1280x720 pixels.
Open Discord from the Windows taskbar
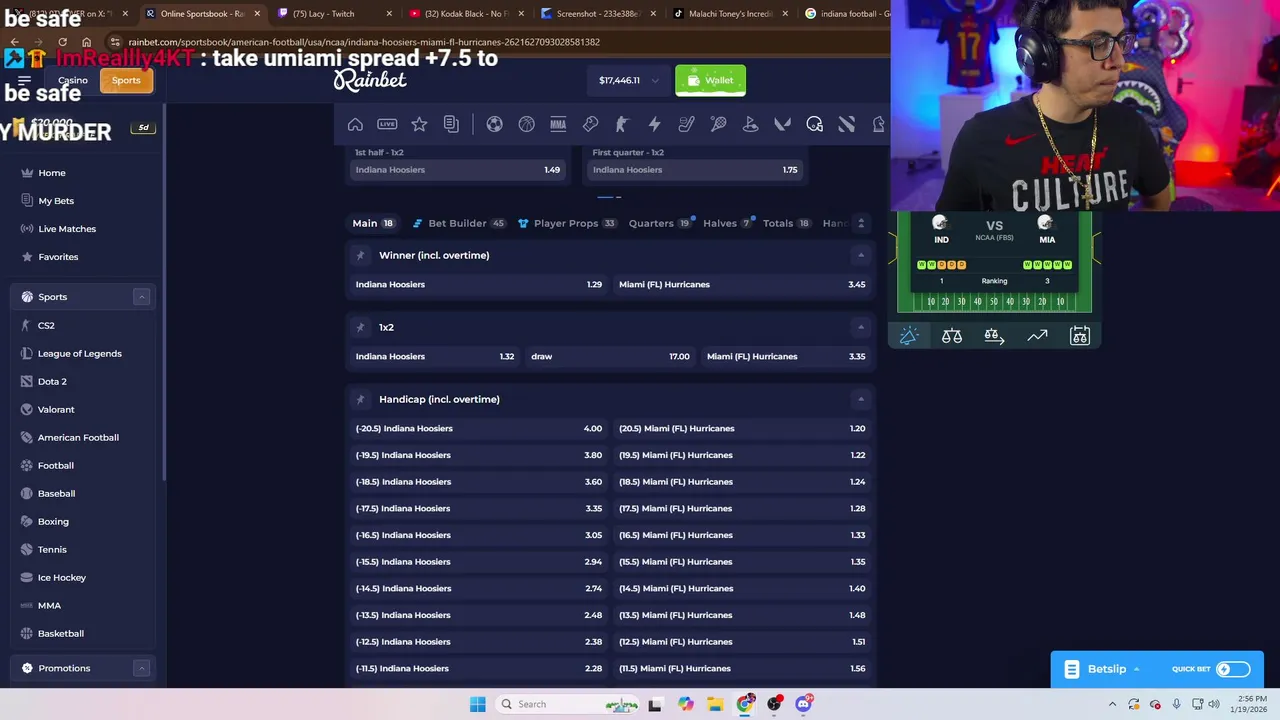[x=803, y=704]
